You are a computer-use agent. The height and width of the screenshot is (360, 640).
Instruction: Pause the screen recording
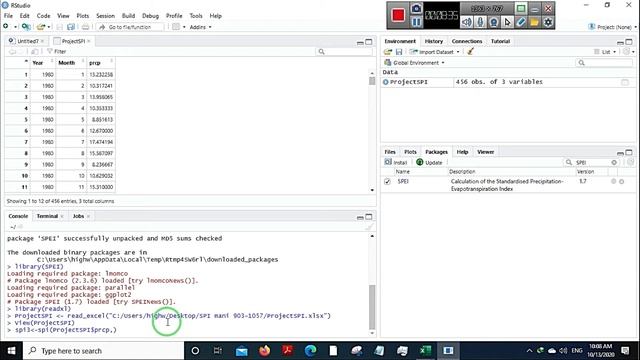coord(416,22)
